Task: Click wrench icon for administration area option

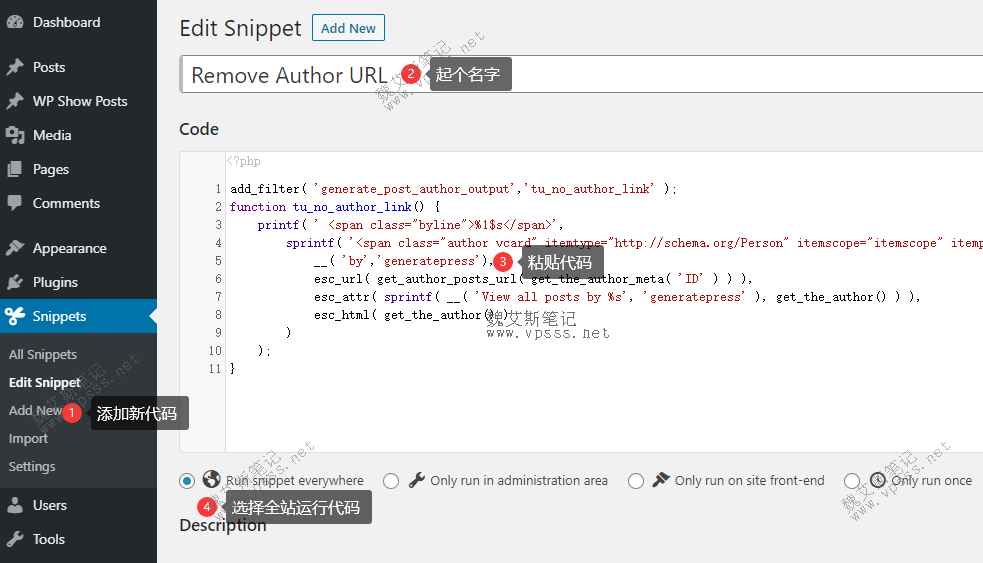Action: 416,480
